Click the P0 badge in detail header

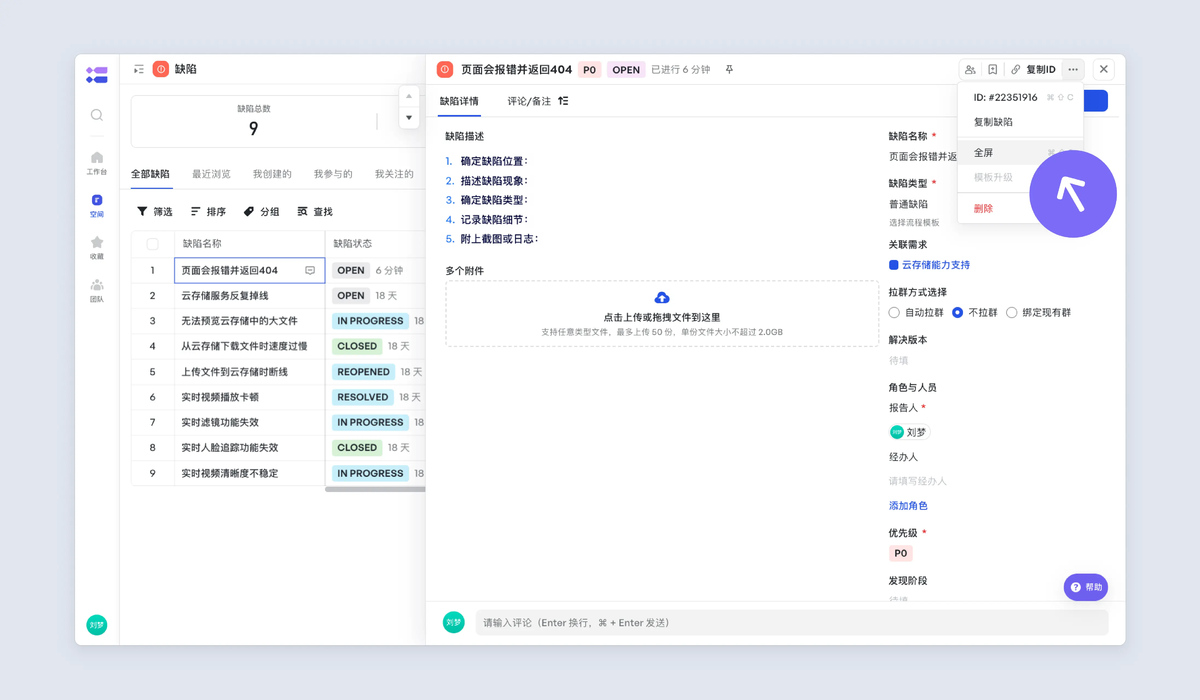589,70
